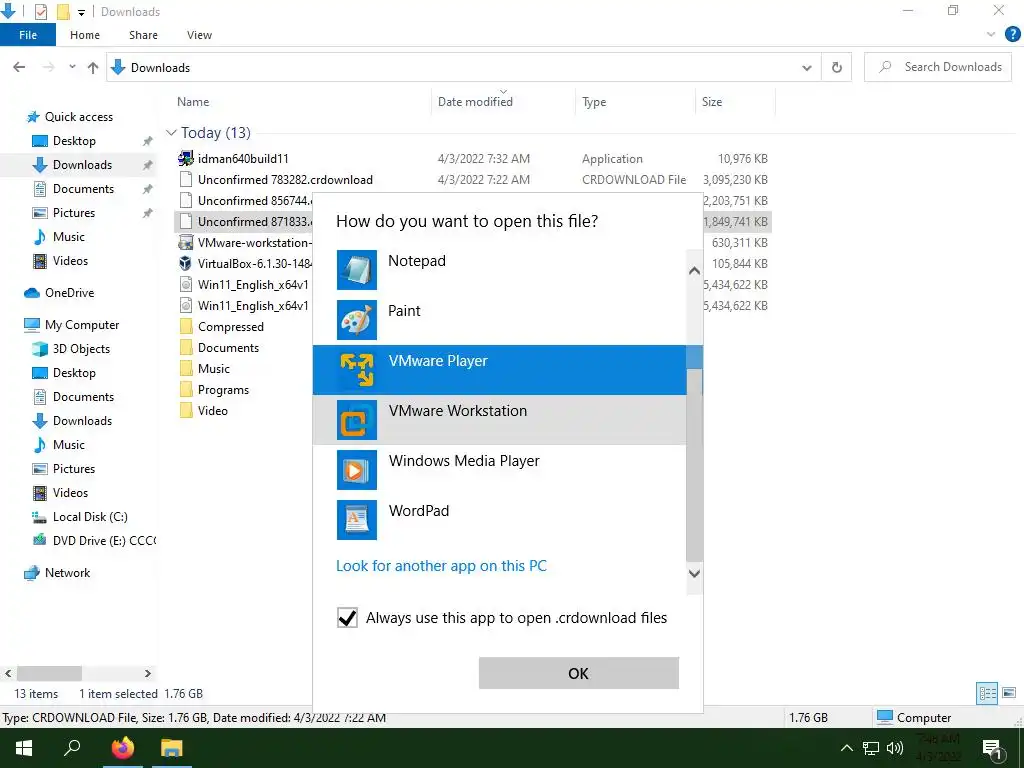Open the View ribbon tab
This screenshot has height=768, width=1024.
pyautogui.click(x=199, y=35)
